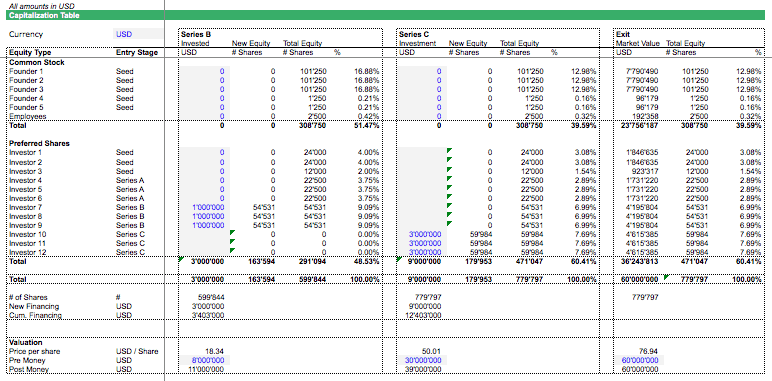The height and width of the screenshot is (381, 772).
Task: Click Investor 10 Series C investment 3'000'000 cell
Action: click(423, 234)
